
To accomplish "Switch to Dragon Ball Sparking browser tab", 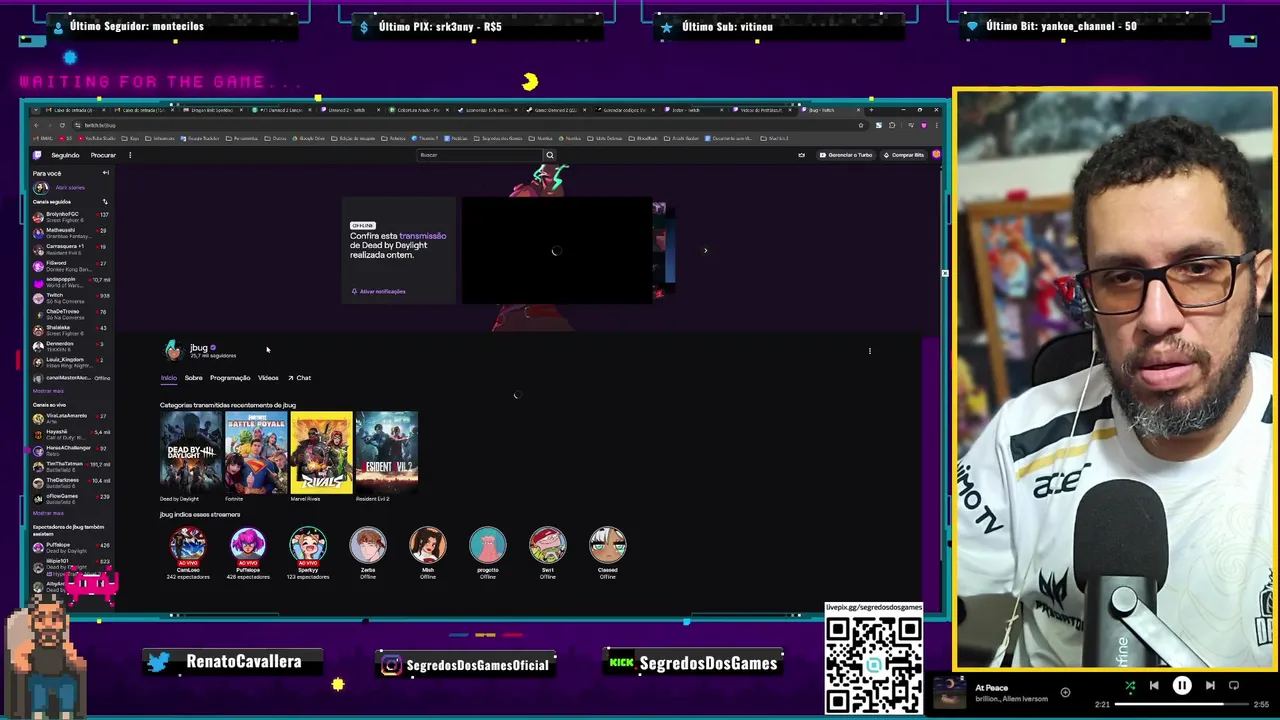I will point(212,110).
